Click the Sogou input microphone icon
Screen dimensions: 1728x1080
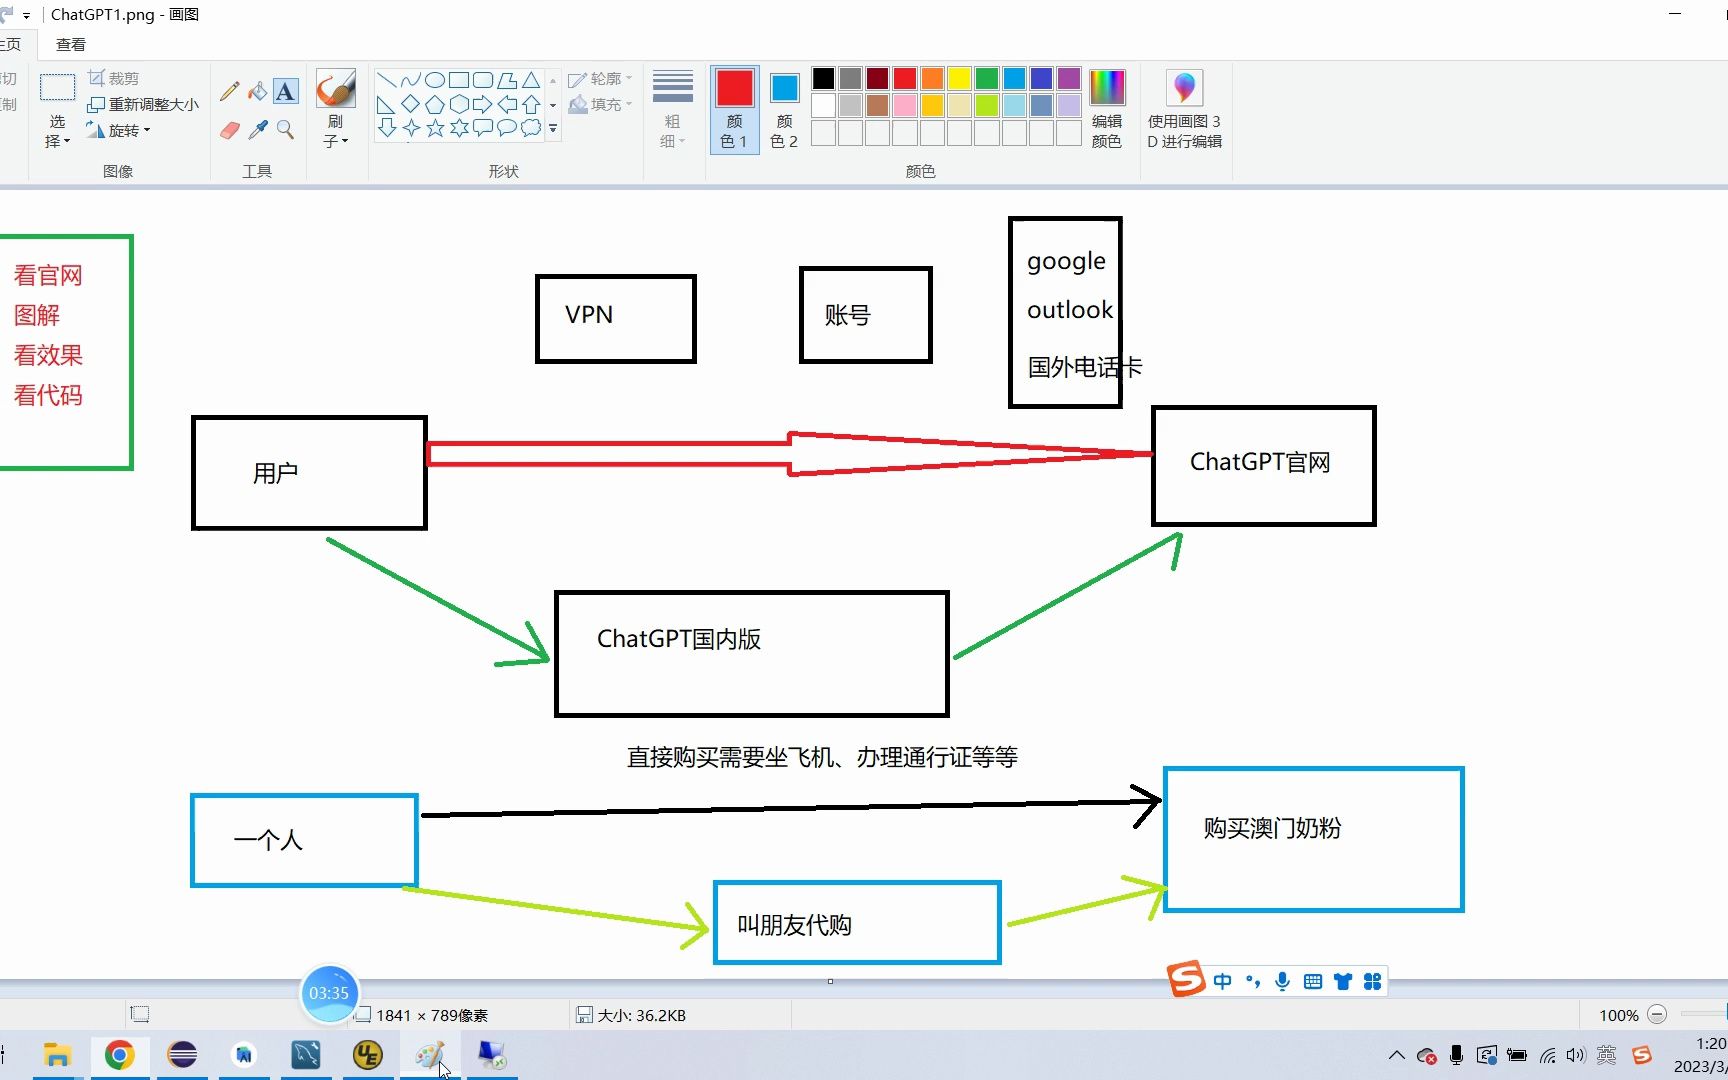(1282, 982)
